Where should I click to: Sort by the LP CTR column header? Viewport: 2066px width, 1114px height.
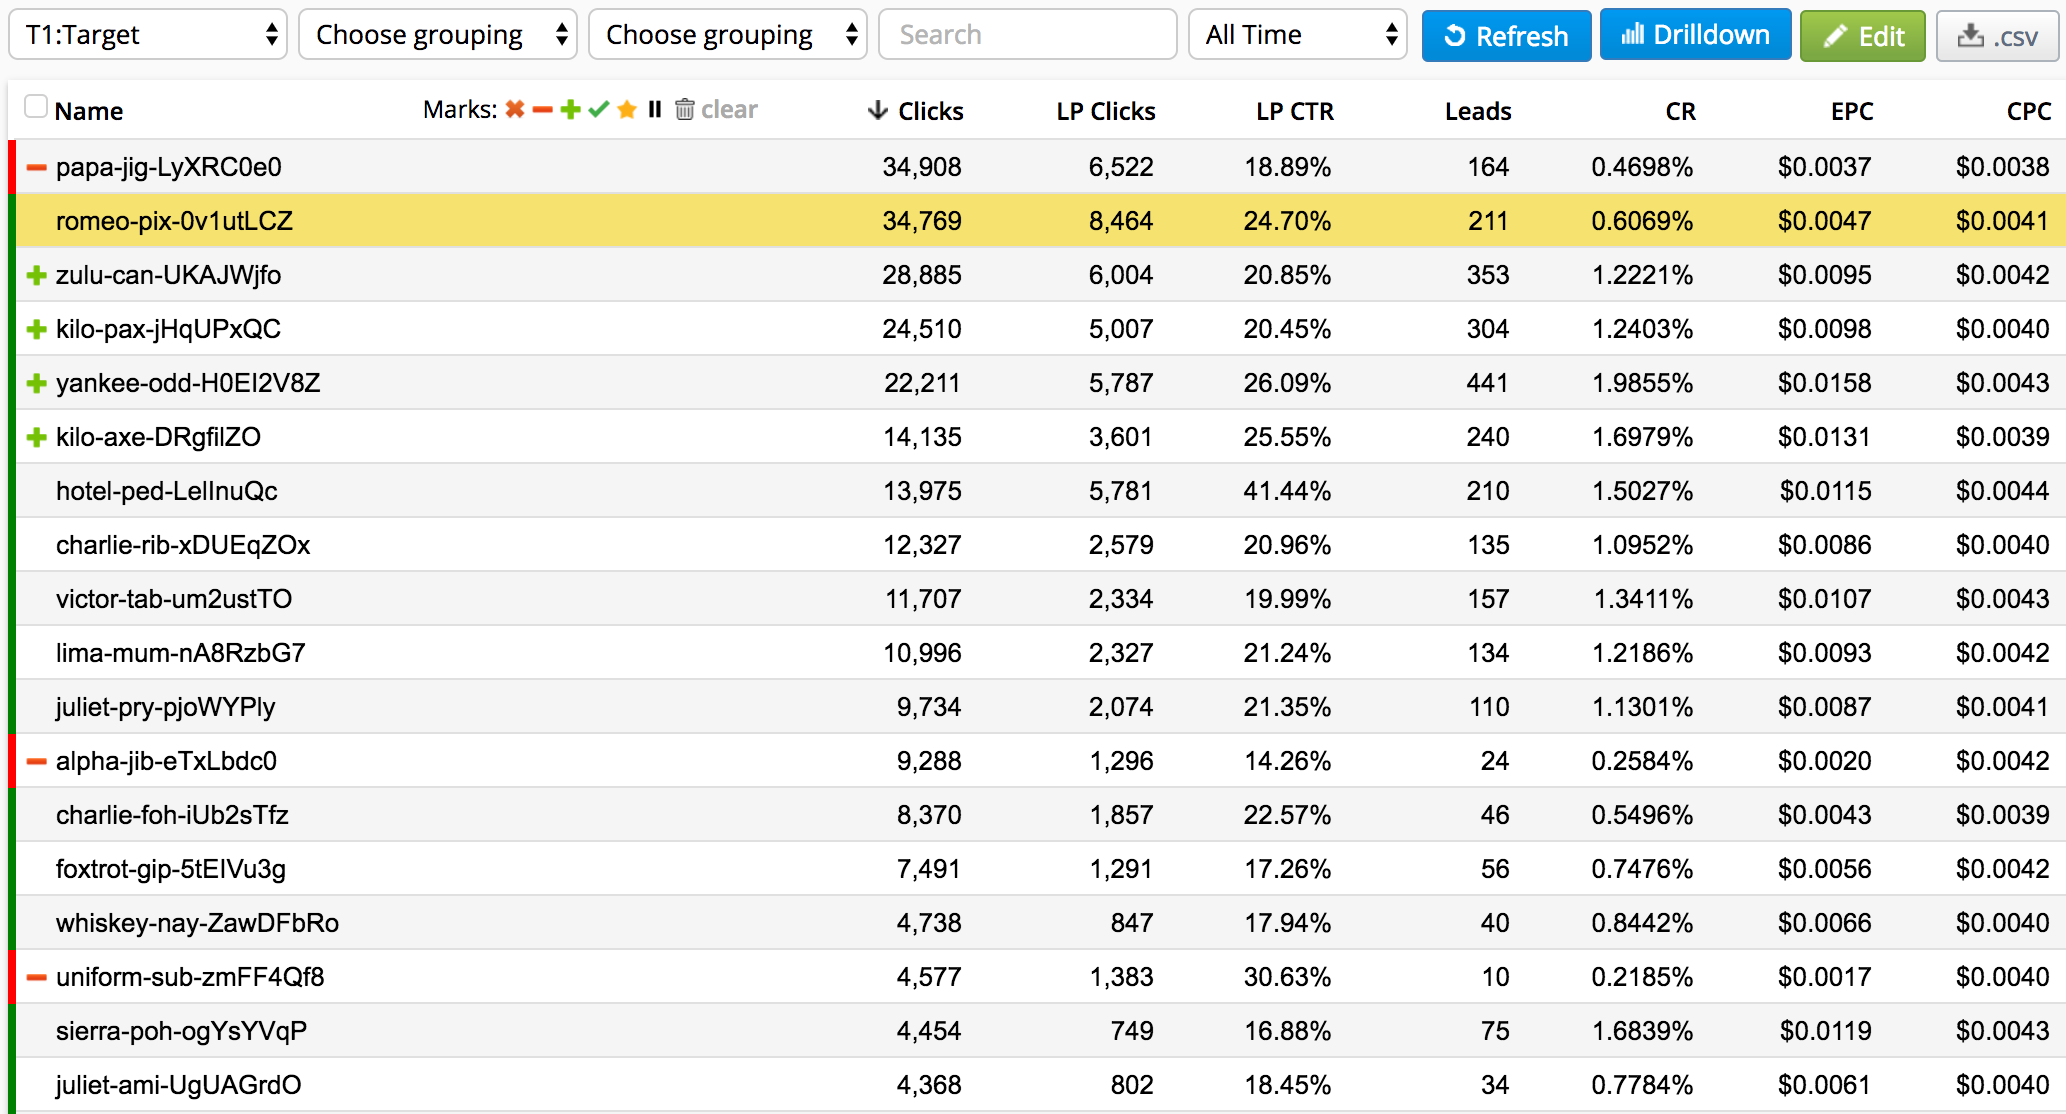point(1294,111)
